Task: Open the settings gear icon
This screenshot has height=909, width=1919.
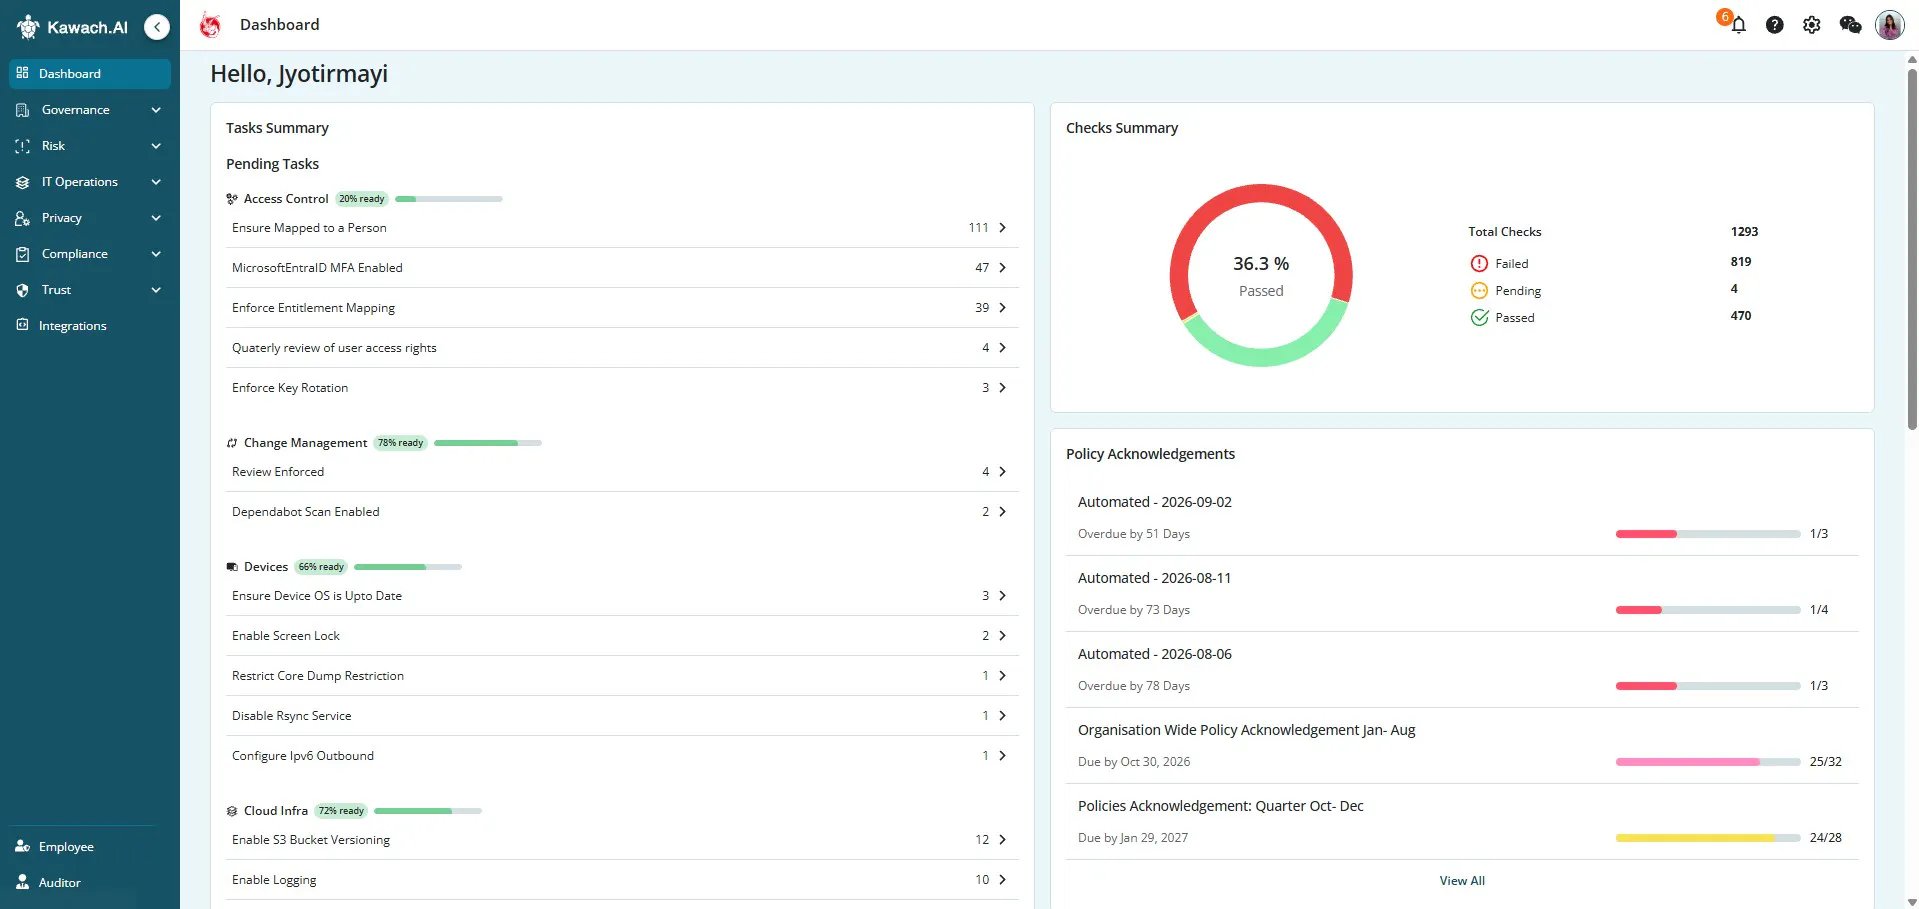Action: tap(1811, 25)
